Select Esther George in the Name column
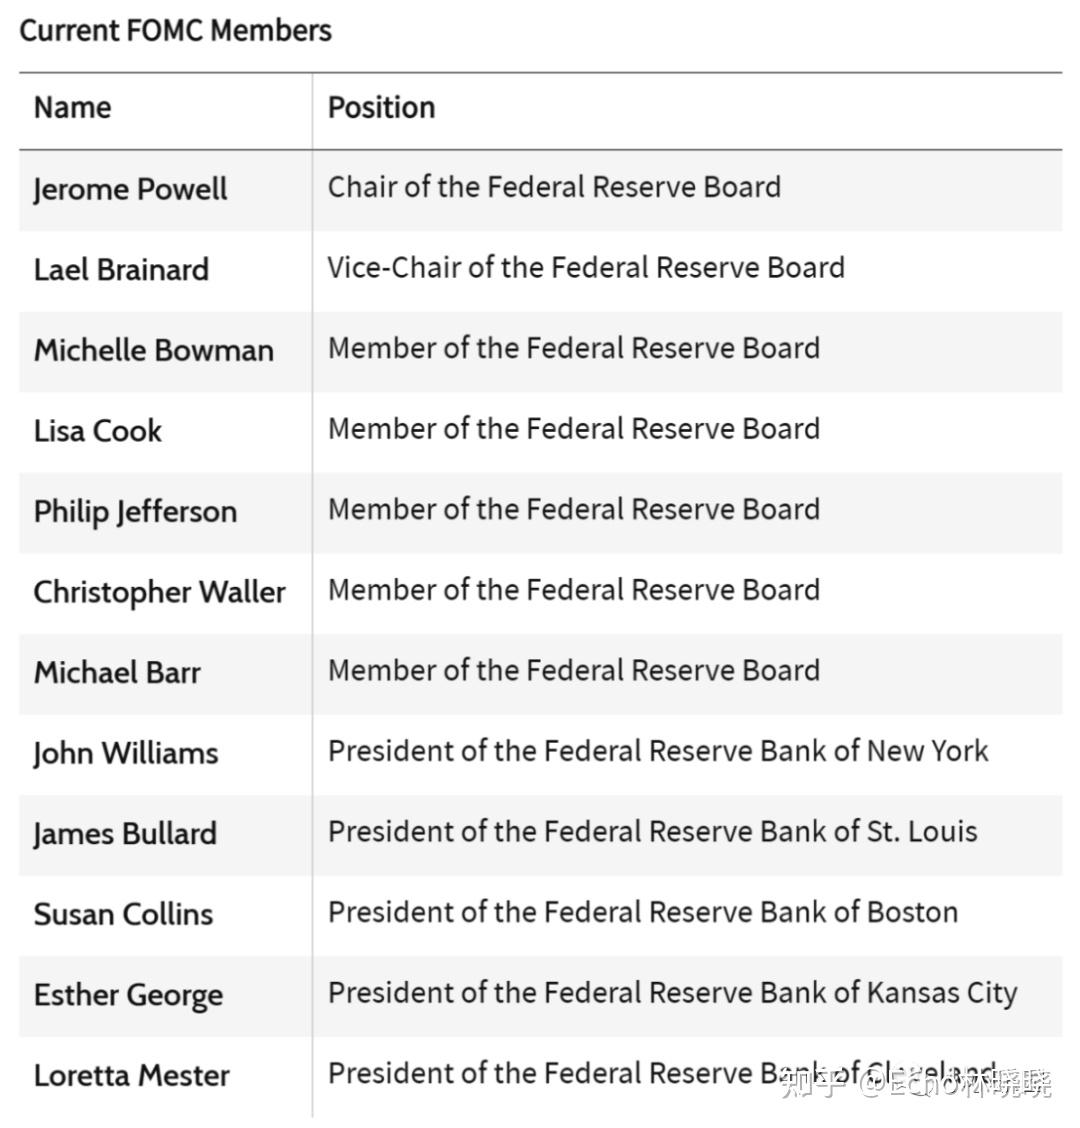The image size is (1080, 1128). (x=128, y=995)
